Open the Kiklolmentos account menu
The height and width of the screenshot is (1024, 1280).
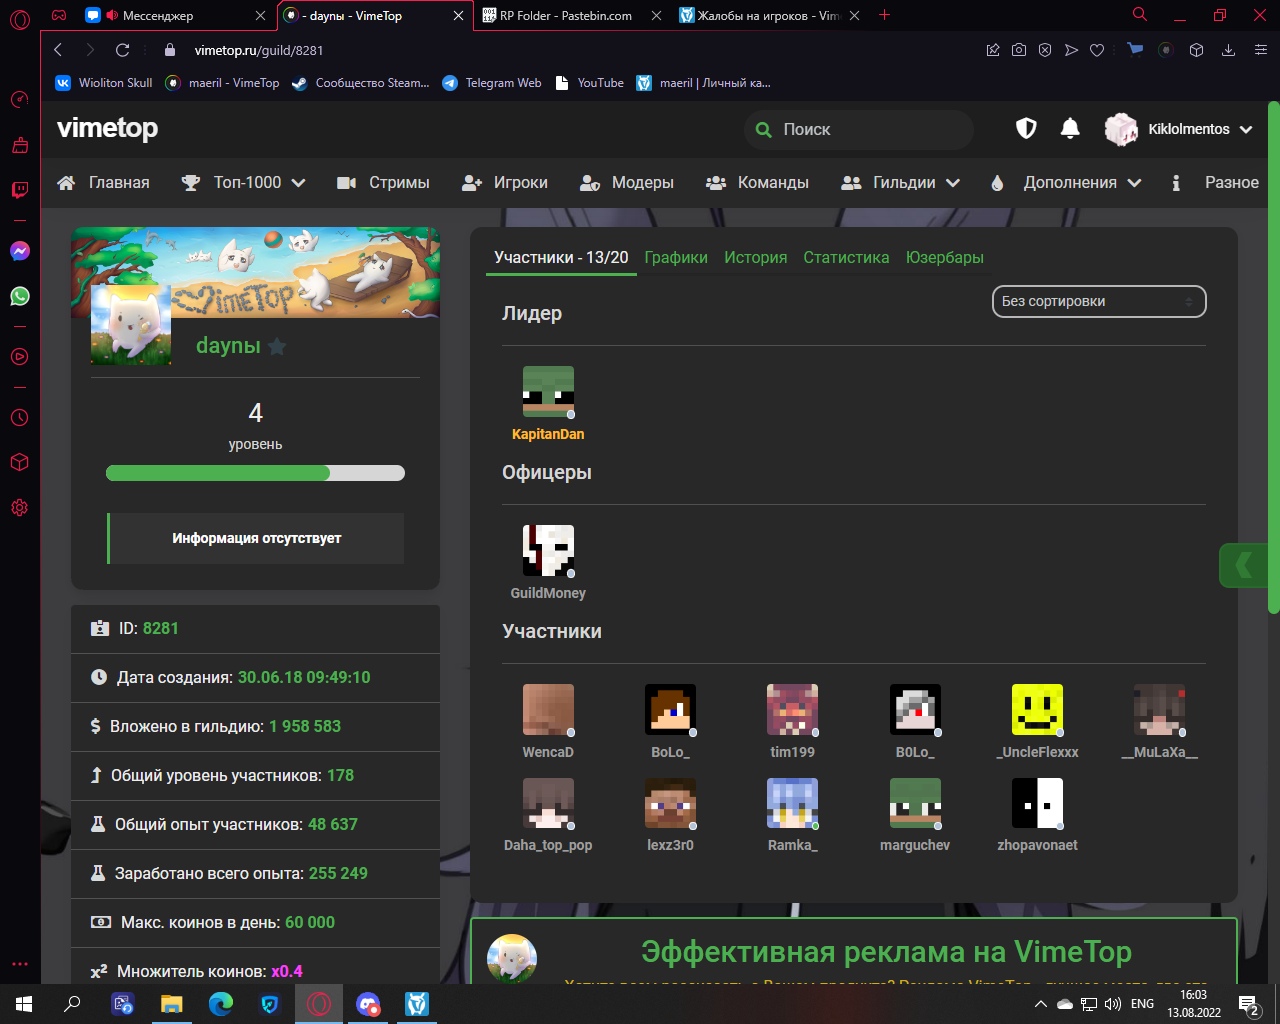(x=1179, y=130)
